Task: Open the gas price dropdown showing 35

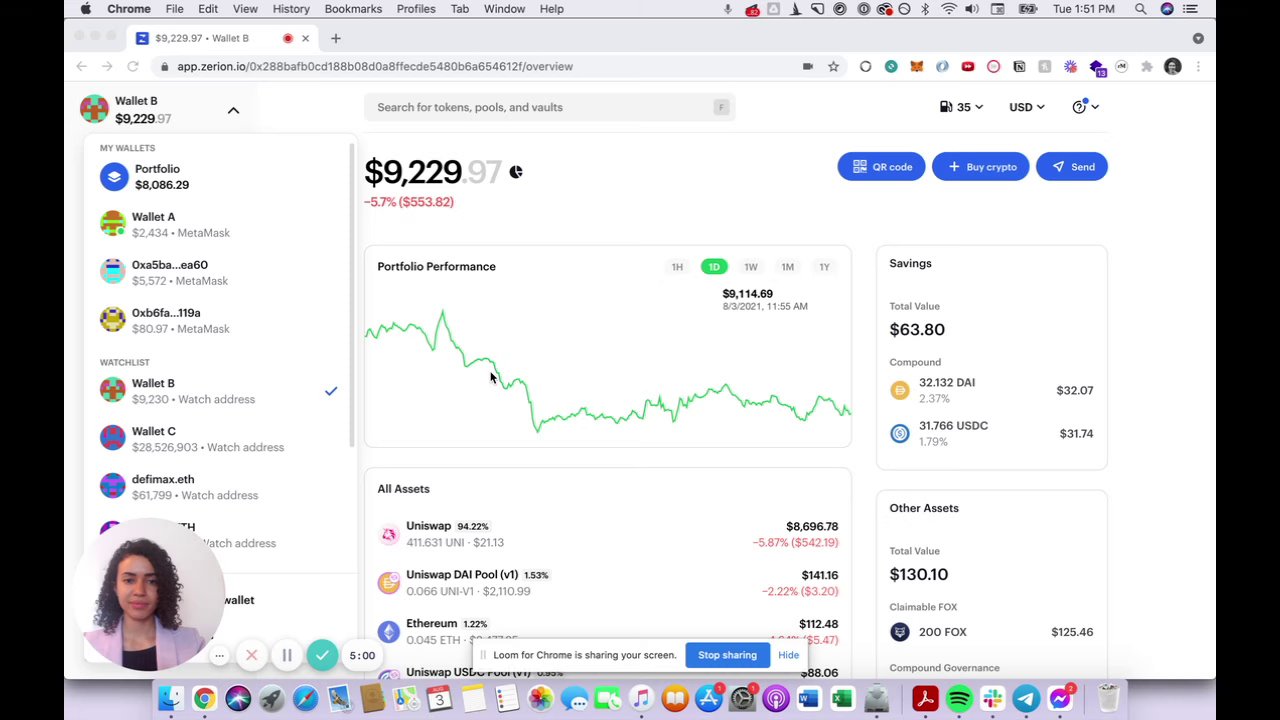Action: click(960, 107)
